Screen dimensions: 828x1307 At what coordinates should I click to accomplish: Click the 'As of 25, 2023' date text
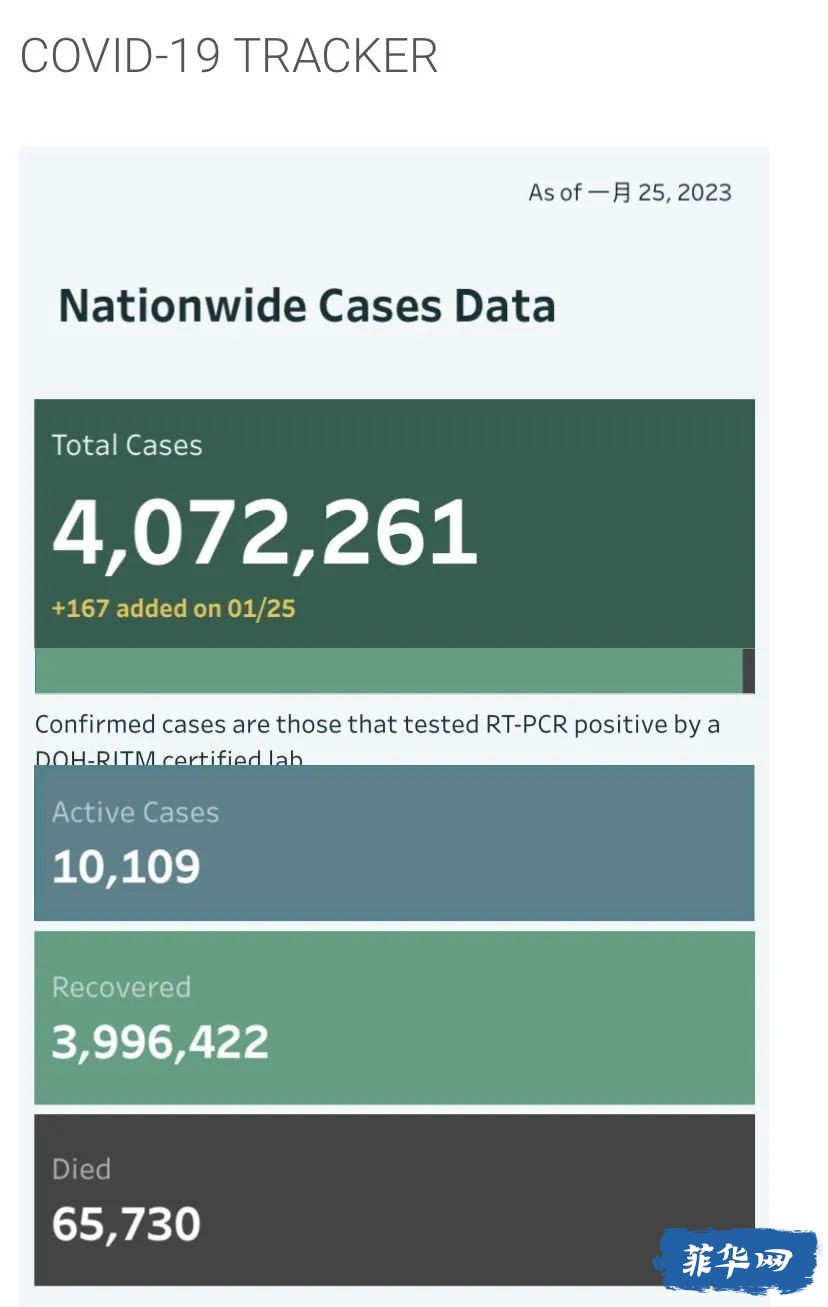[630, 192]
